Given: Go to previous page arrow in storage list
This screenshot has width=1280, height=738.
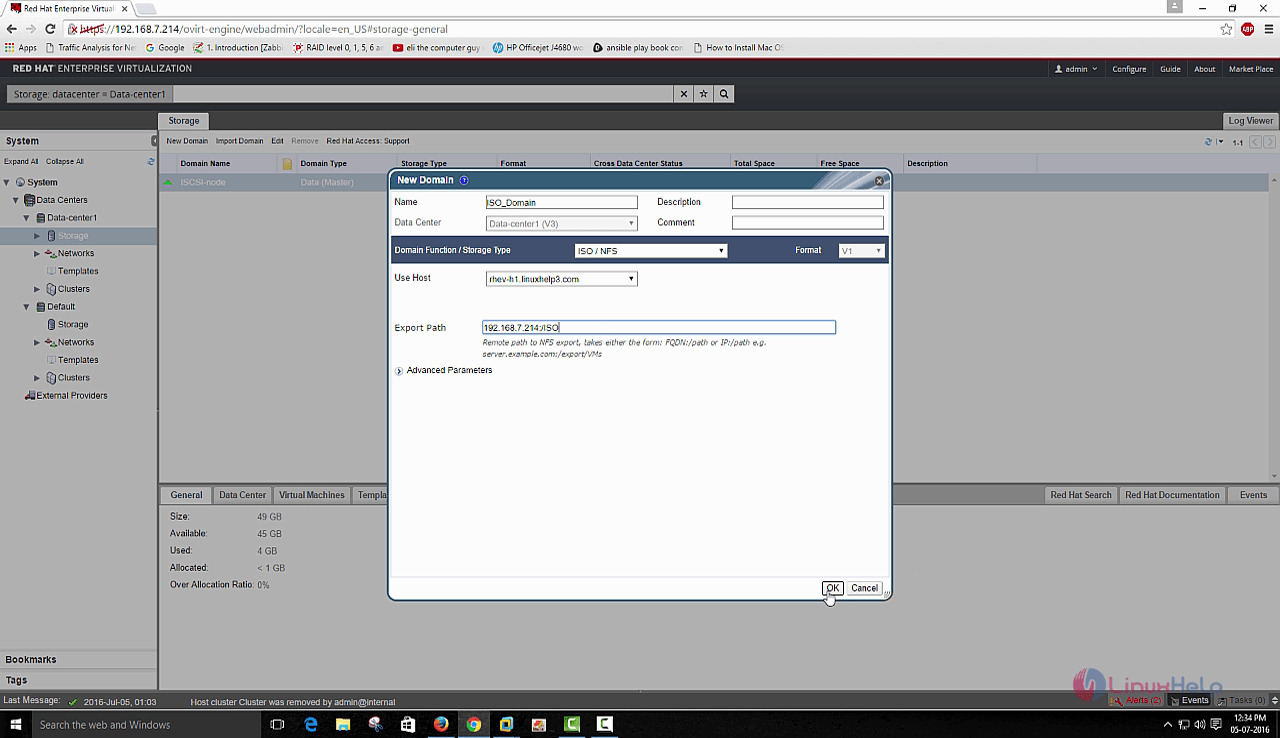Looking at the screenshot, I should (x=1256, y=142).
